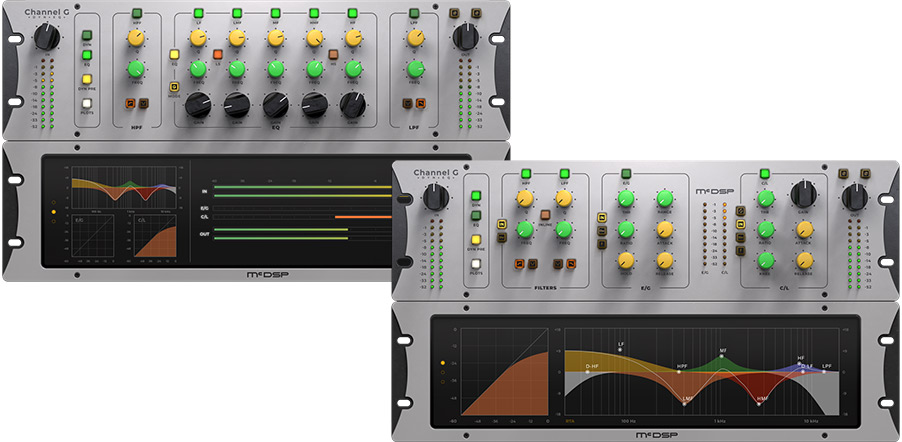Click the IN knob on EQ unit
The height and width of the screenshot is (442, 902).
click(x=47, y=37)
